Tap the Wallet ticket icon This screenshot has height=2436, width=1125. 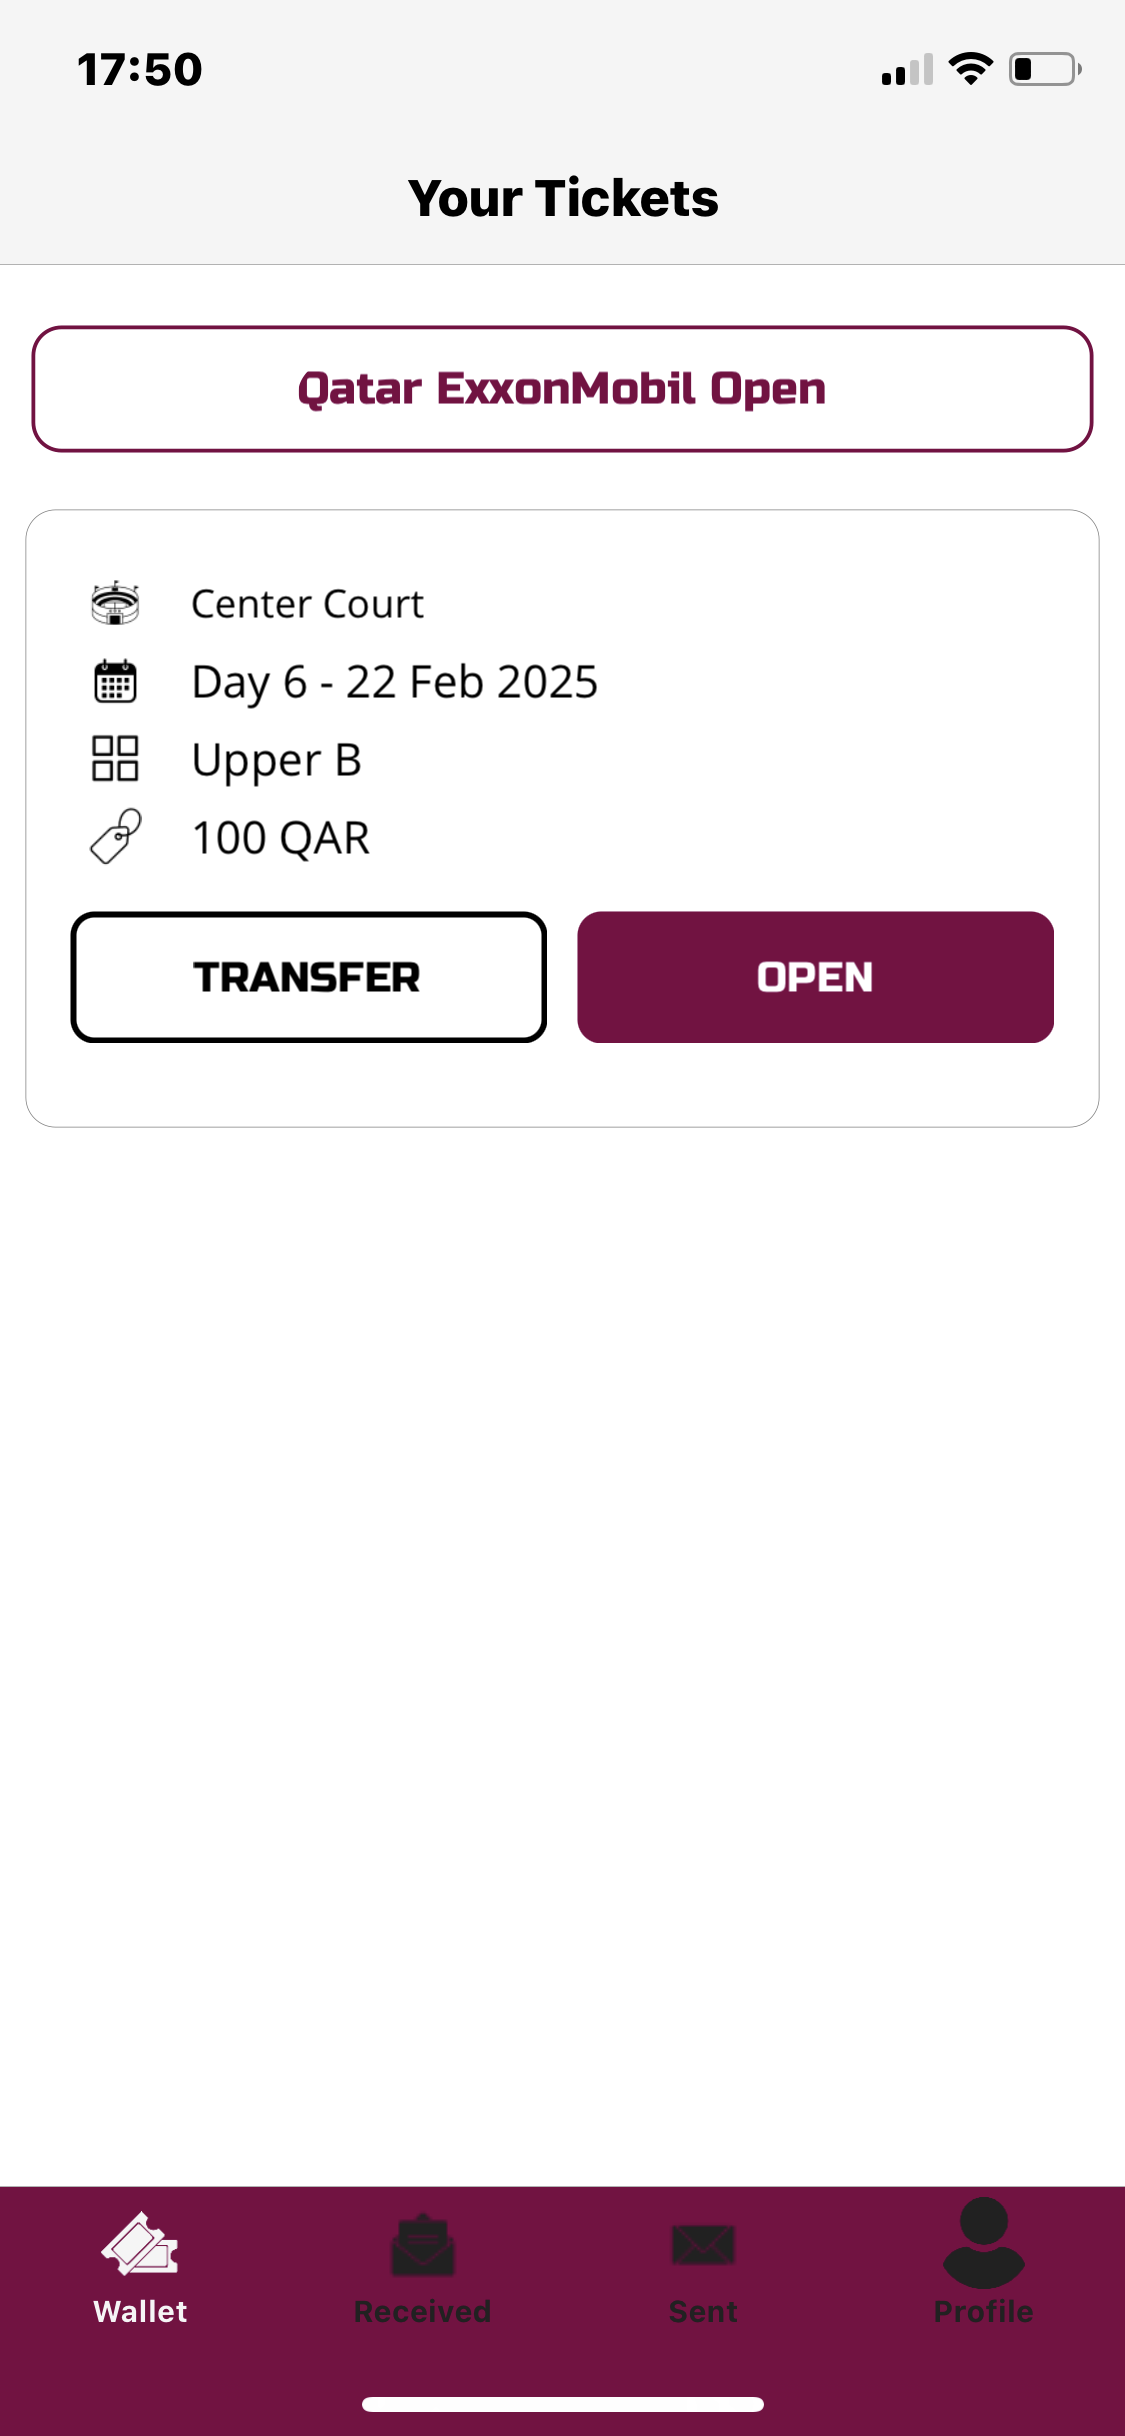[x=140, y=2244]
